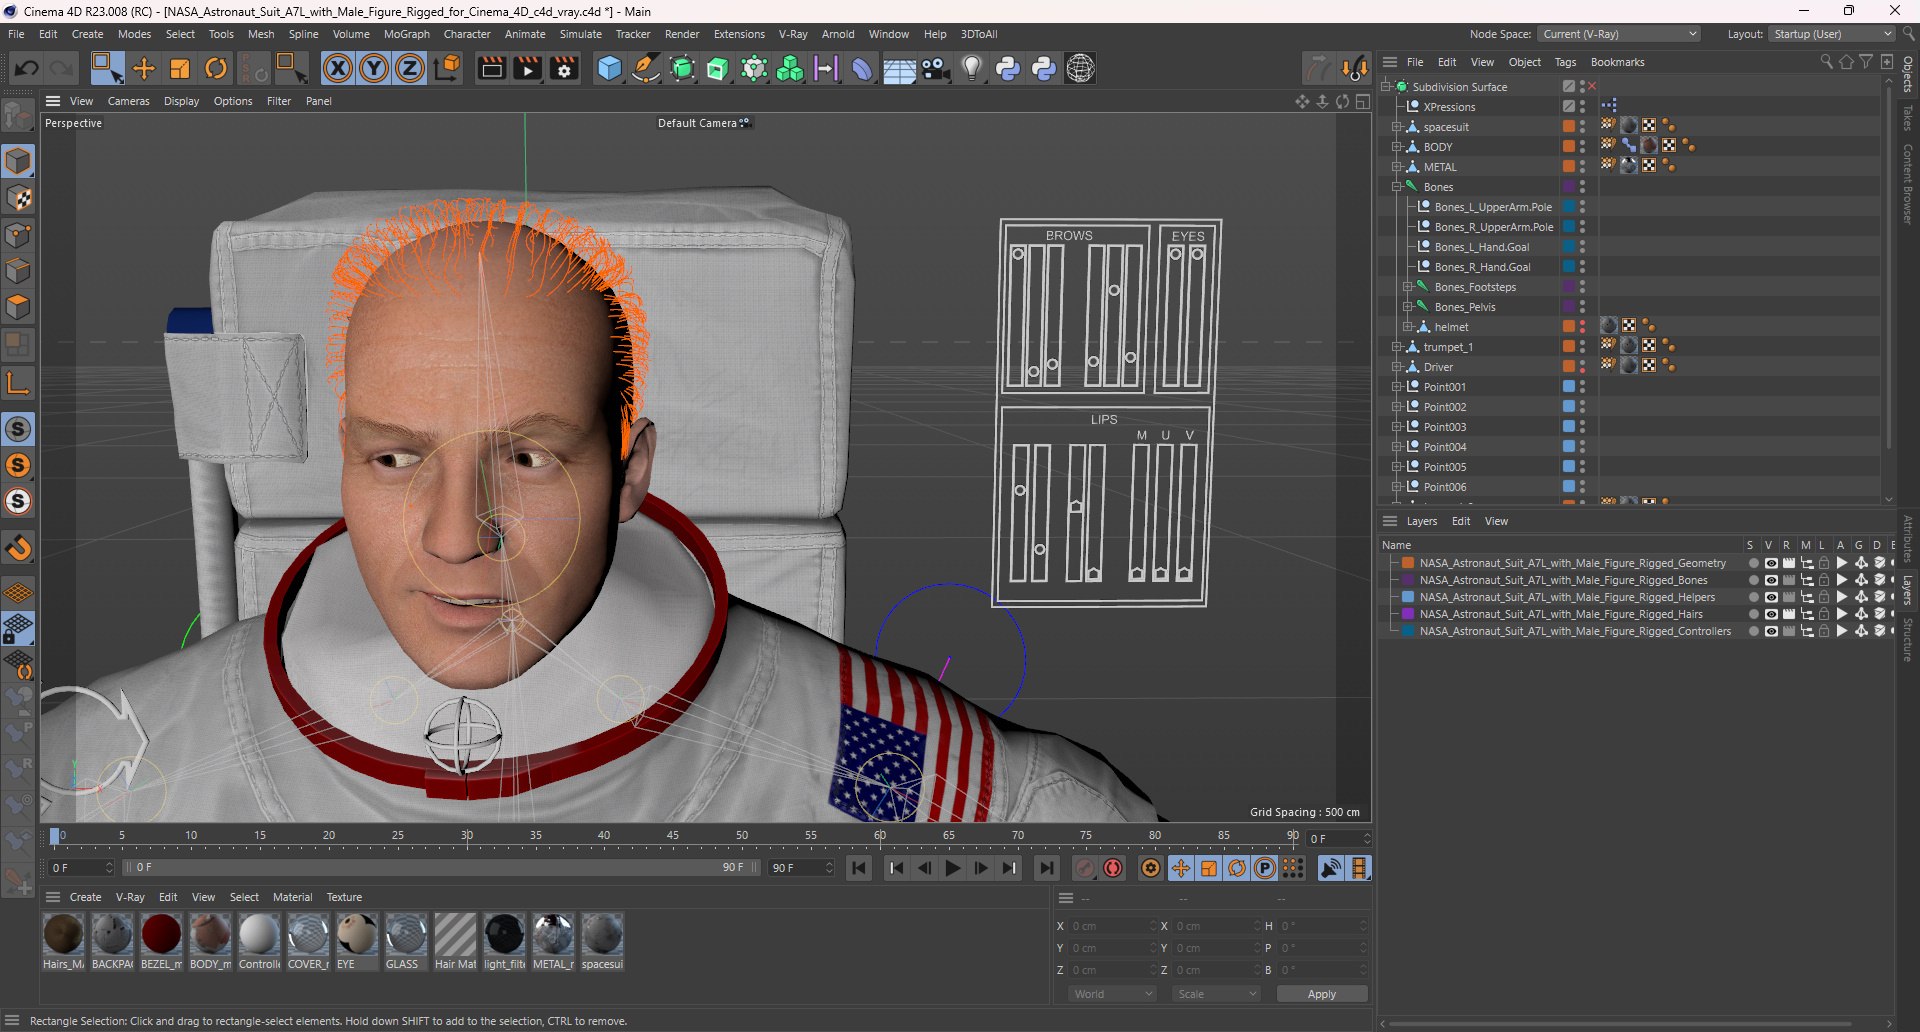Viewport: 1920px width, 1032px height.
Task: Select the Rotate tool
Action: click(216, 68)
